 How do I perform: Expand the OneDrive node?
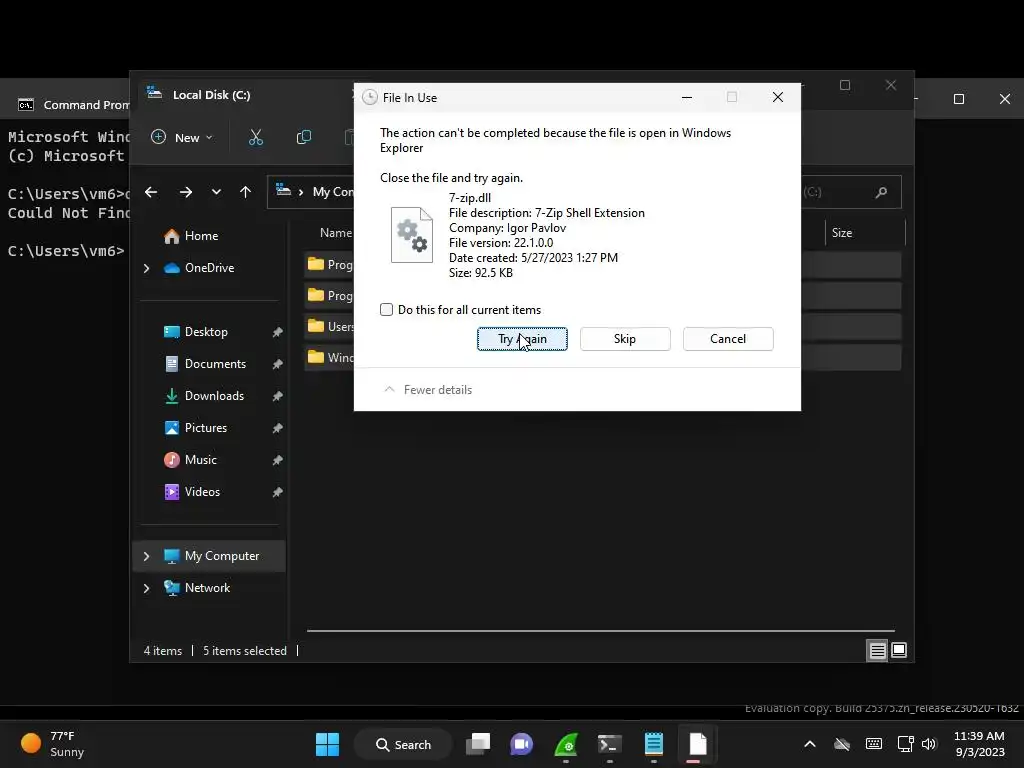click(x=146, y=268)
